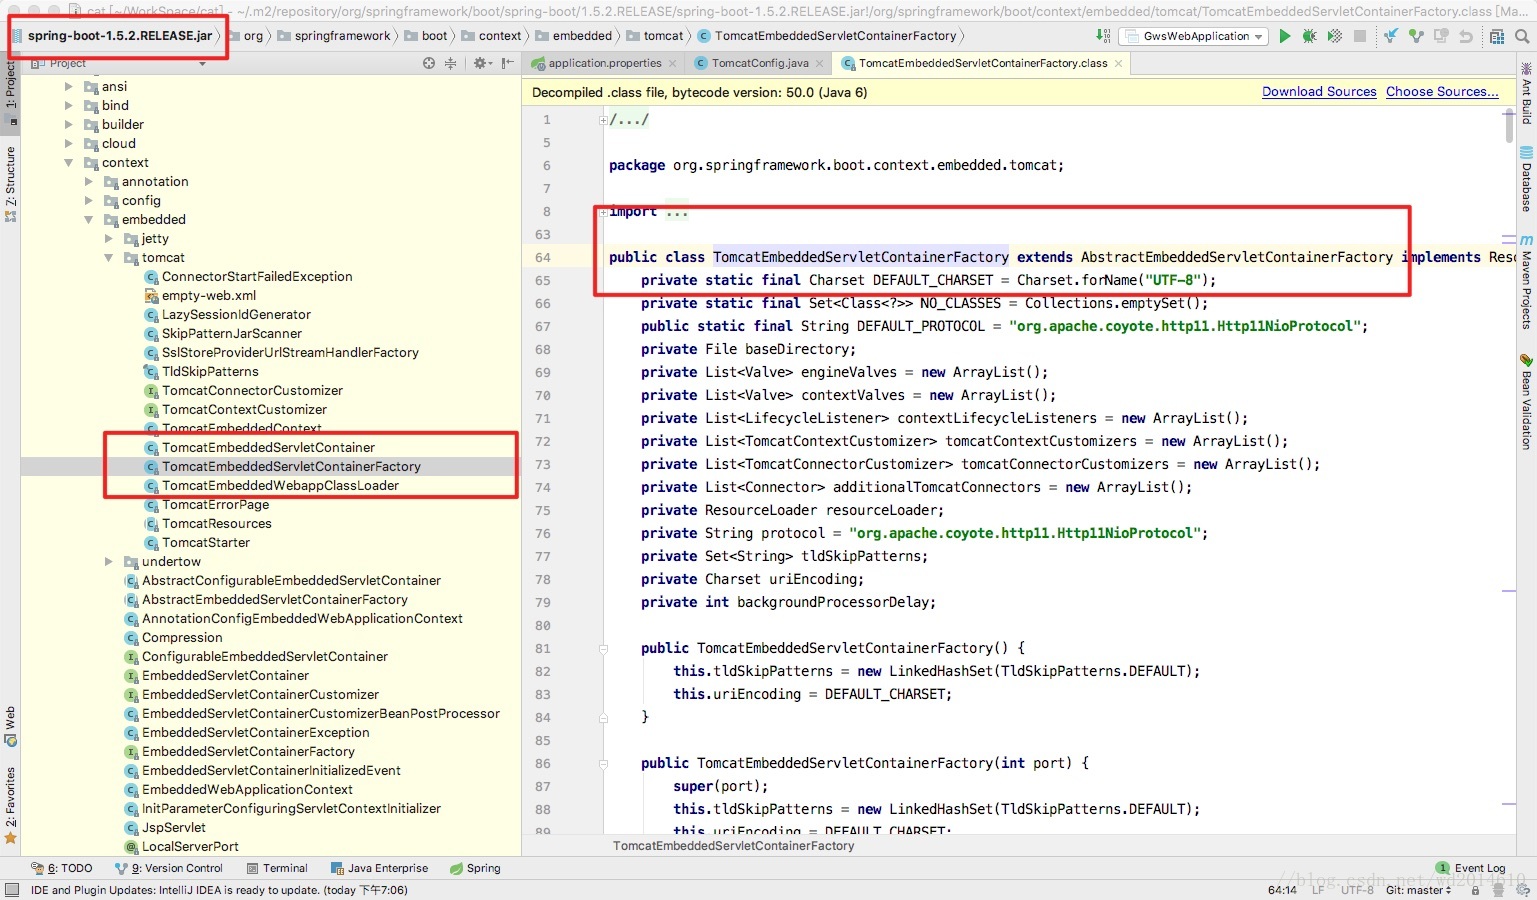Toggle the 7: Structure tool window

[x=10, y=184]
